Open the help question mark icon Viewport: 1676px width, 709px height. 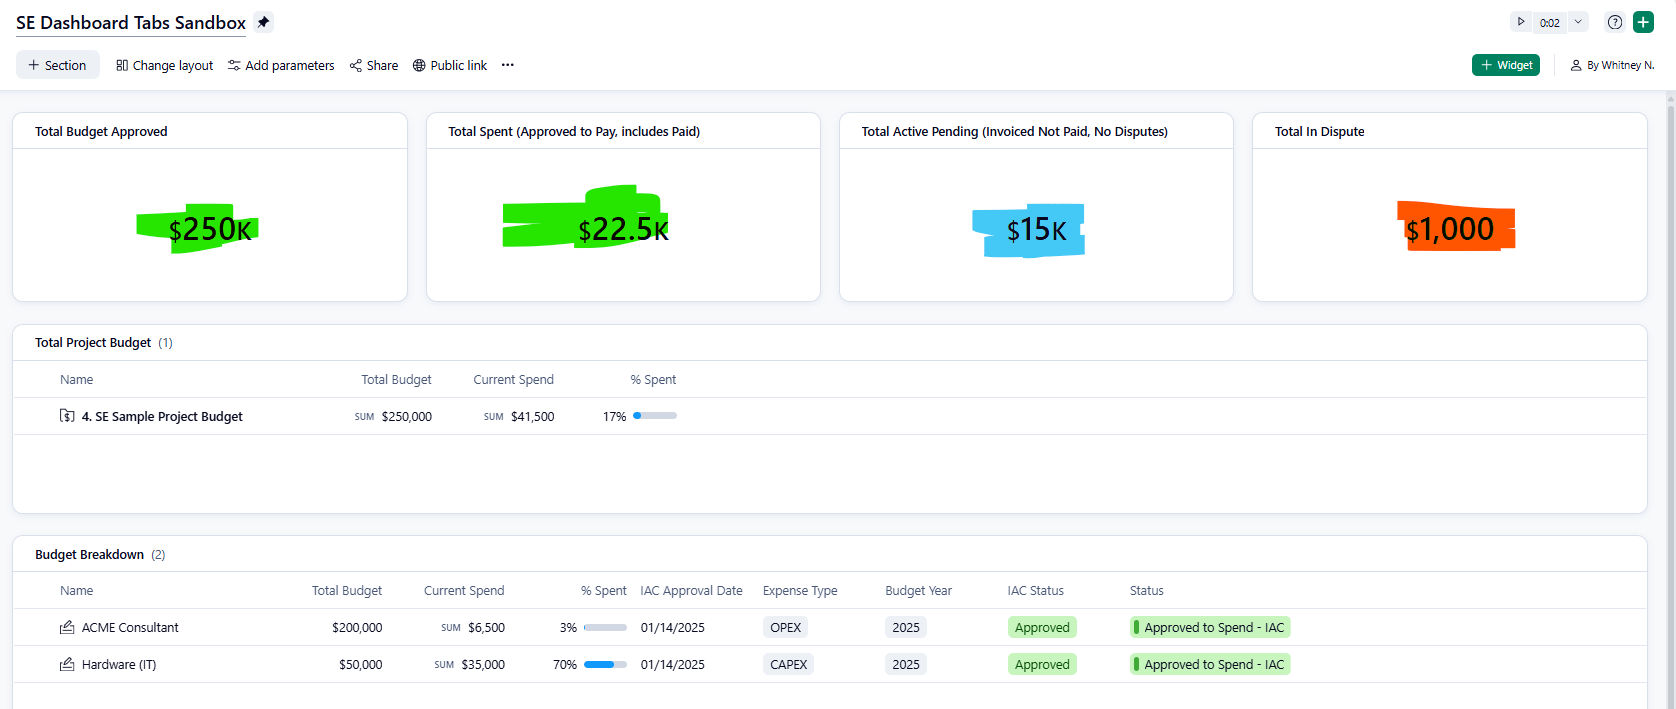pyautogui.click(x=1614, y=22)
